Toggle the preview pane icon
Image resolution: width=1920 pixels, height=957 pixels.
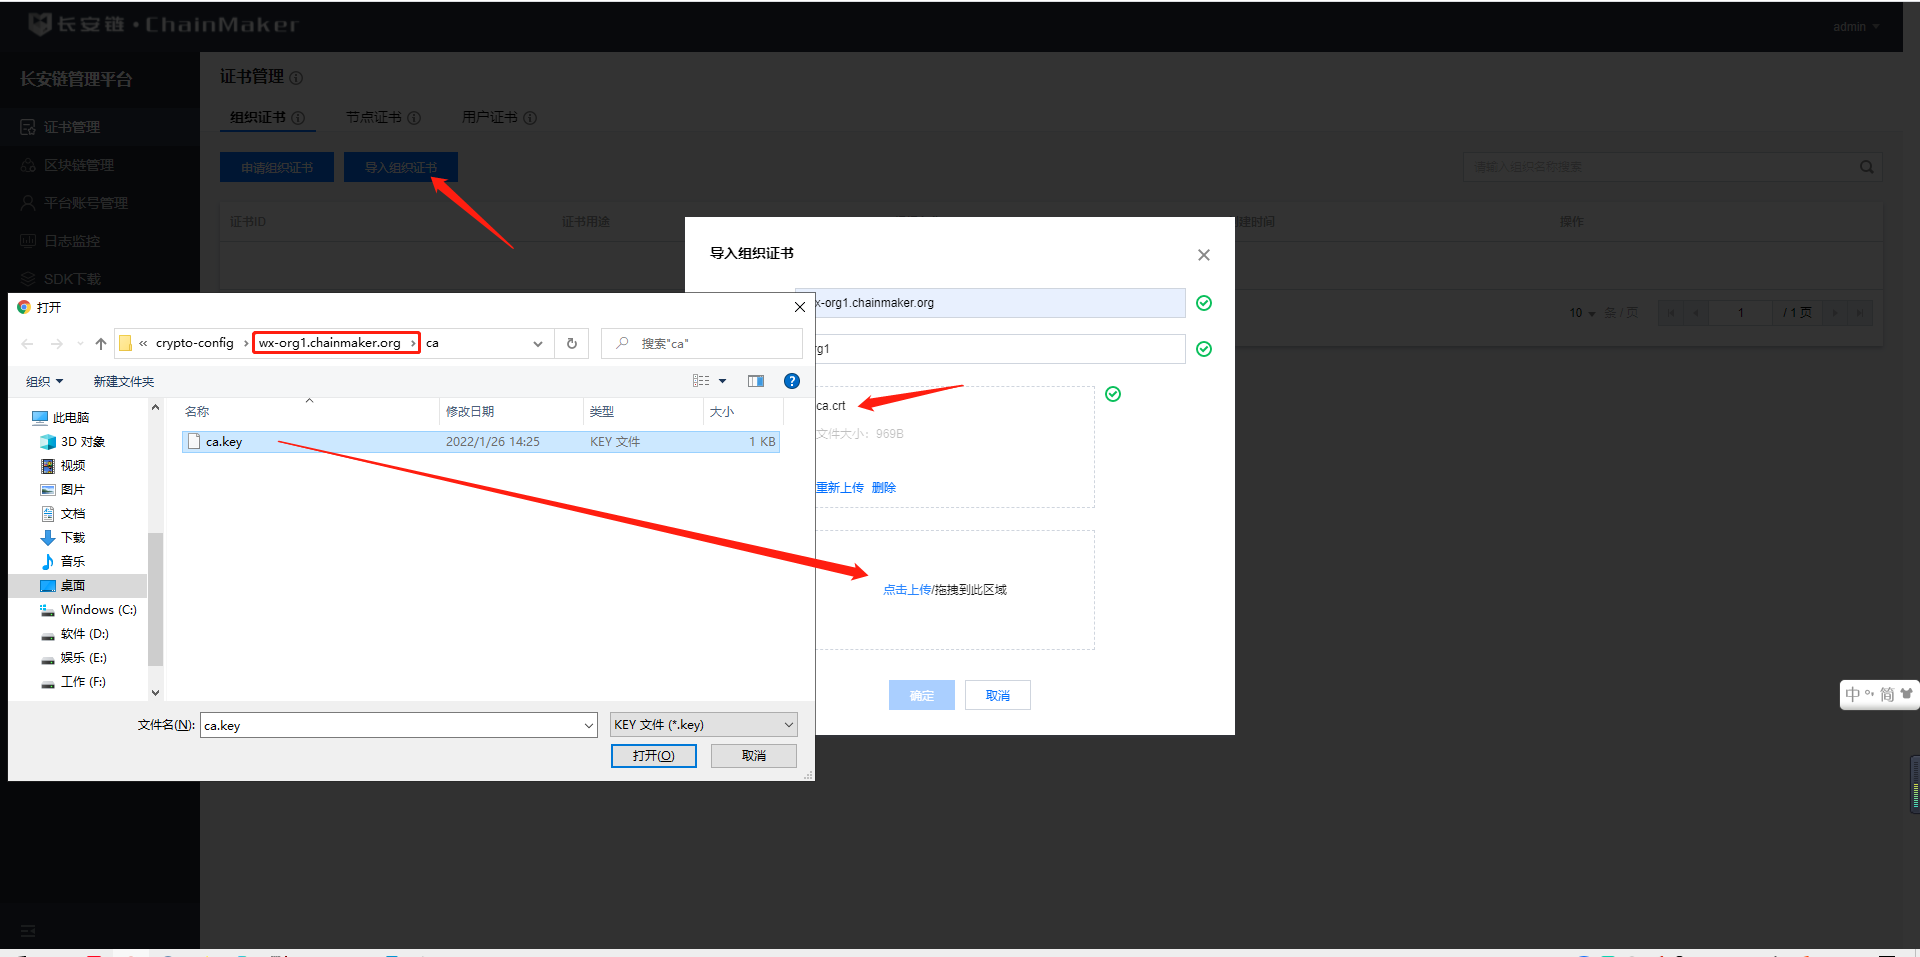coord(756,381)
